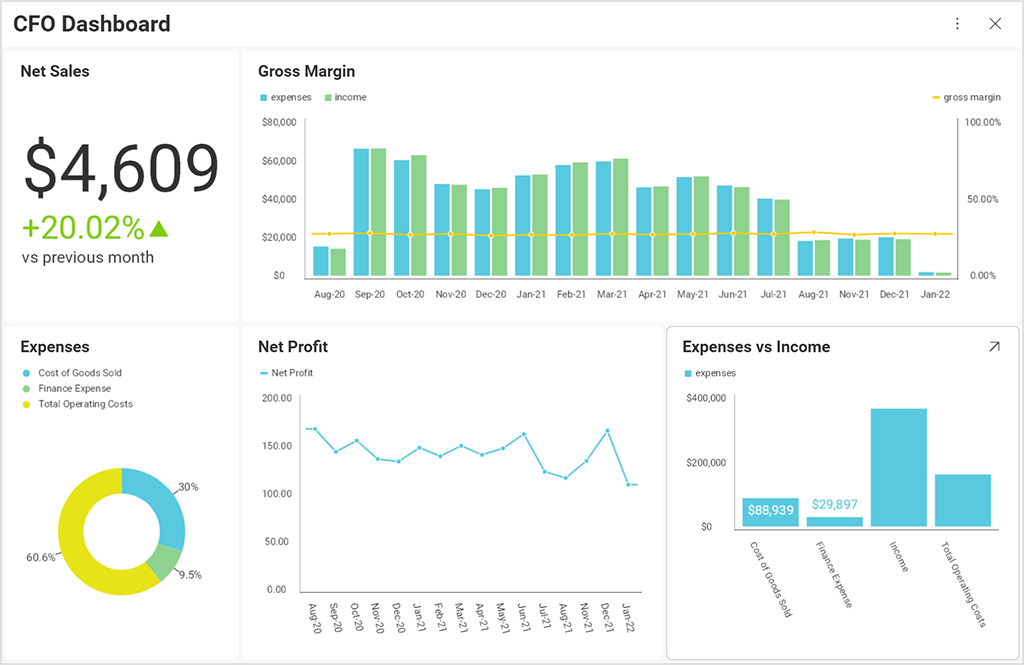Toggle the gross margin line legend
This screenshot has width=1024, height=665.
click(966, 98)
